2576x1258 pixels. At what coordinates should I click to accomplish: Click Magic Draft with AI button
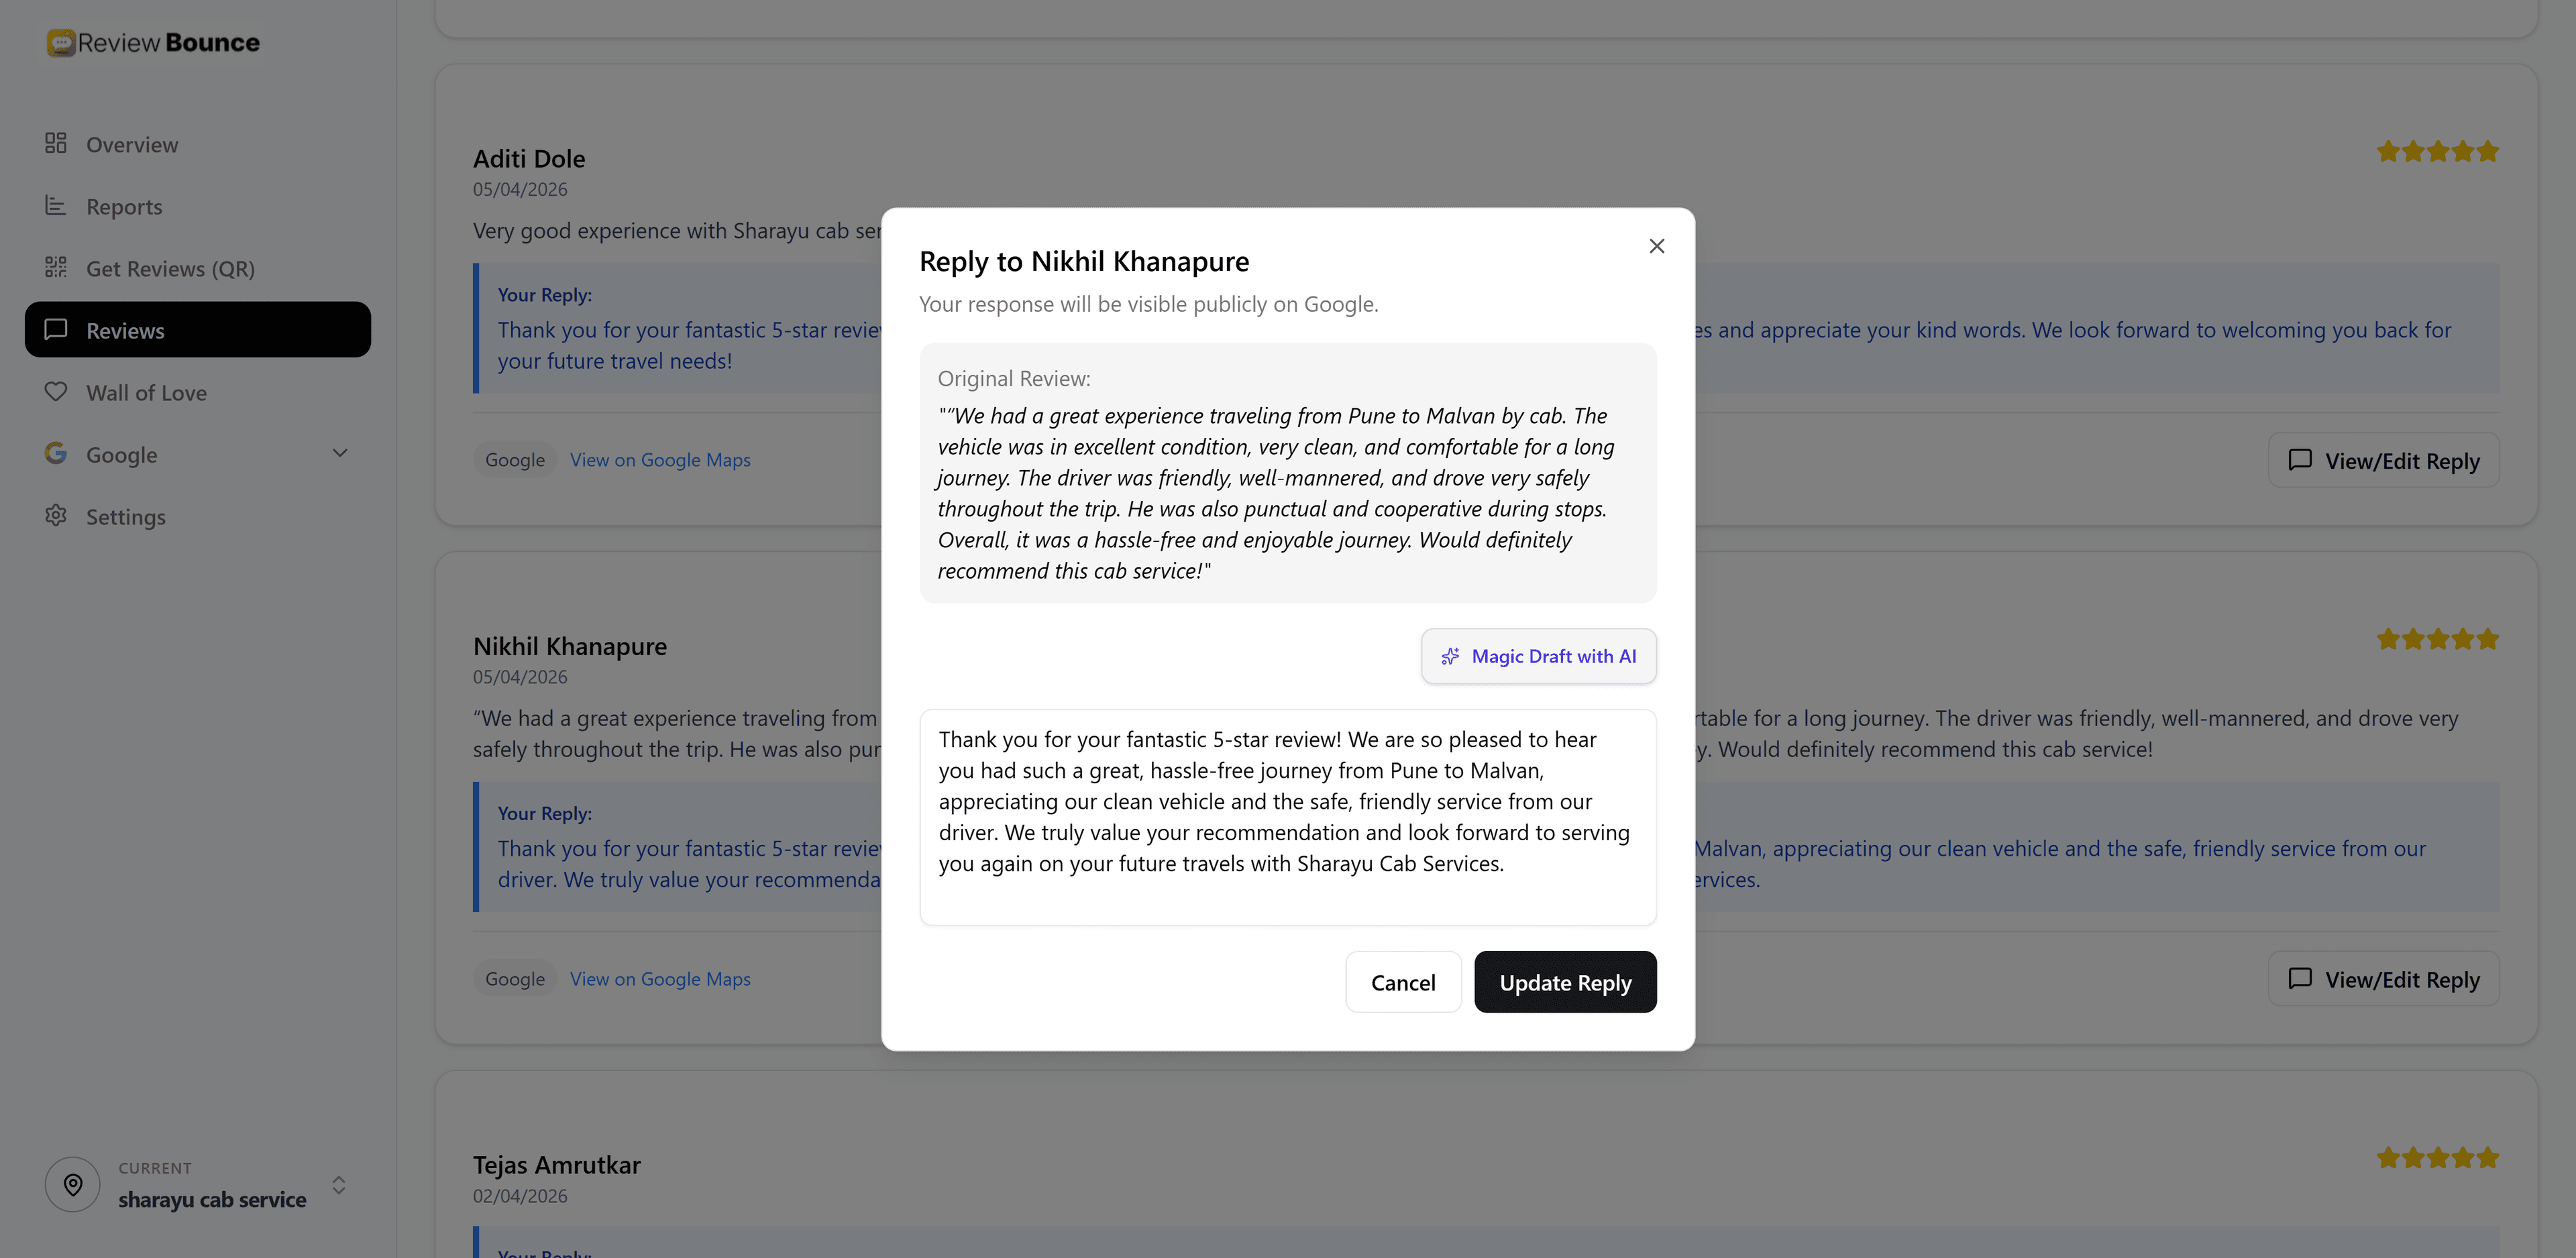click(x=1538, y=656)
